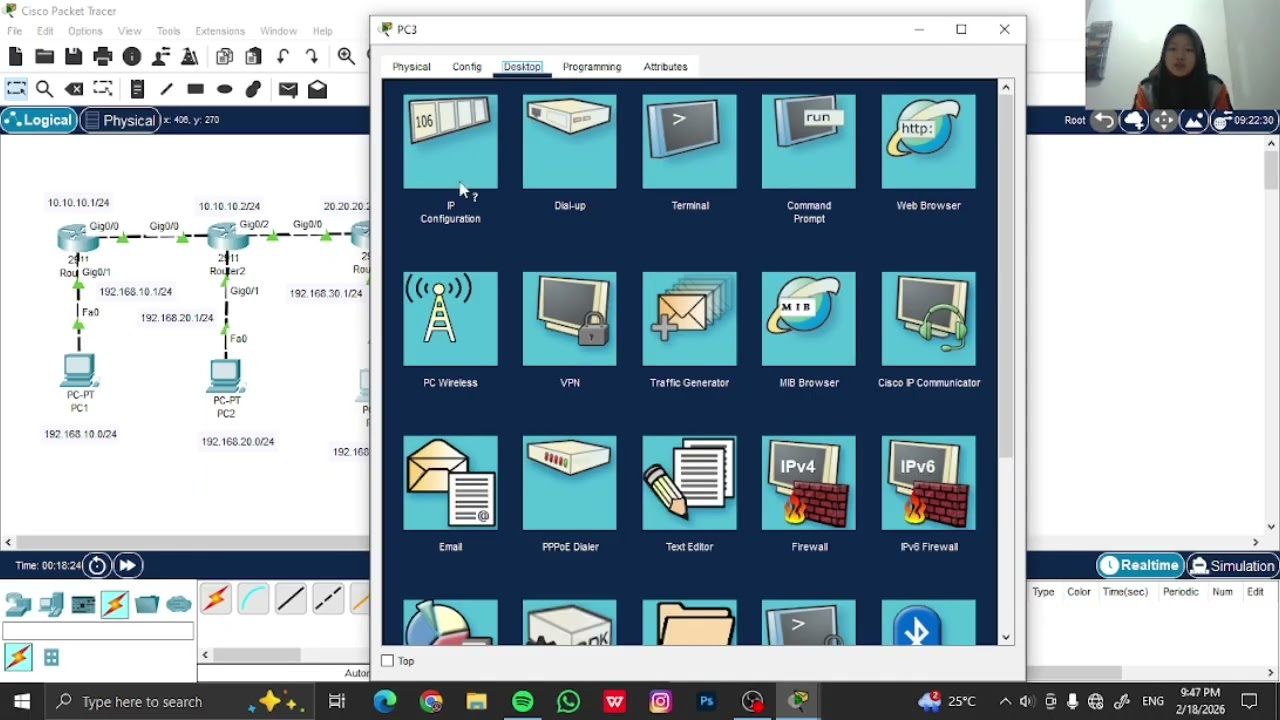Open the Tools menu

(x=168, y=31)
